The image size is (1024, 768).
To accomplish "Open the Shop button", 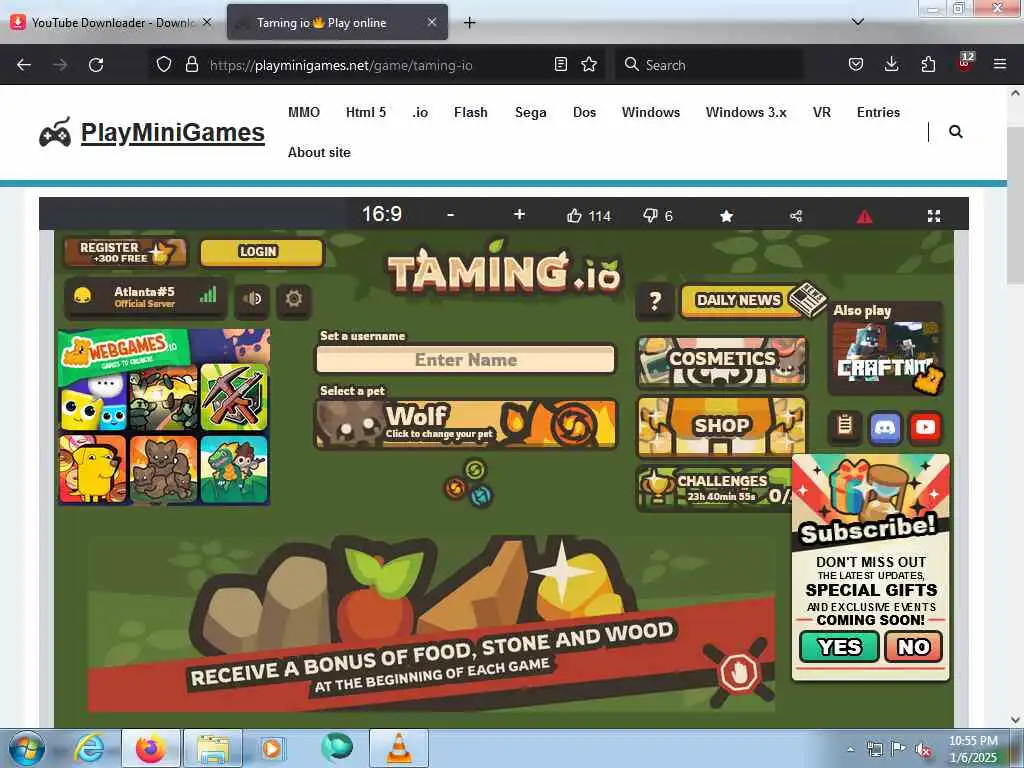I will tap(722, 427).
